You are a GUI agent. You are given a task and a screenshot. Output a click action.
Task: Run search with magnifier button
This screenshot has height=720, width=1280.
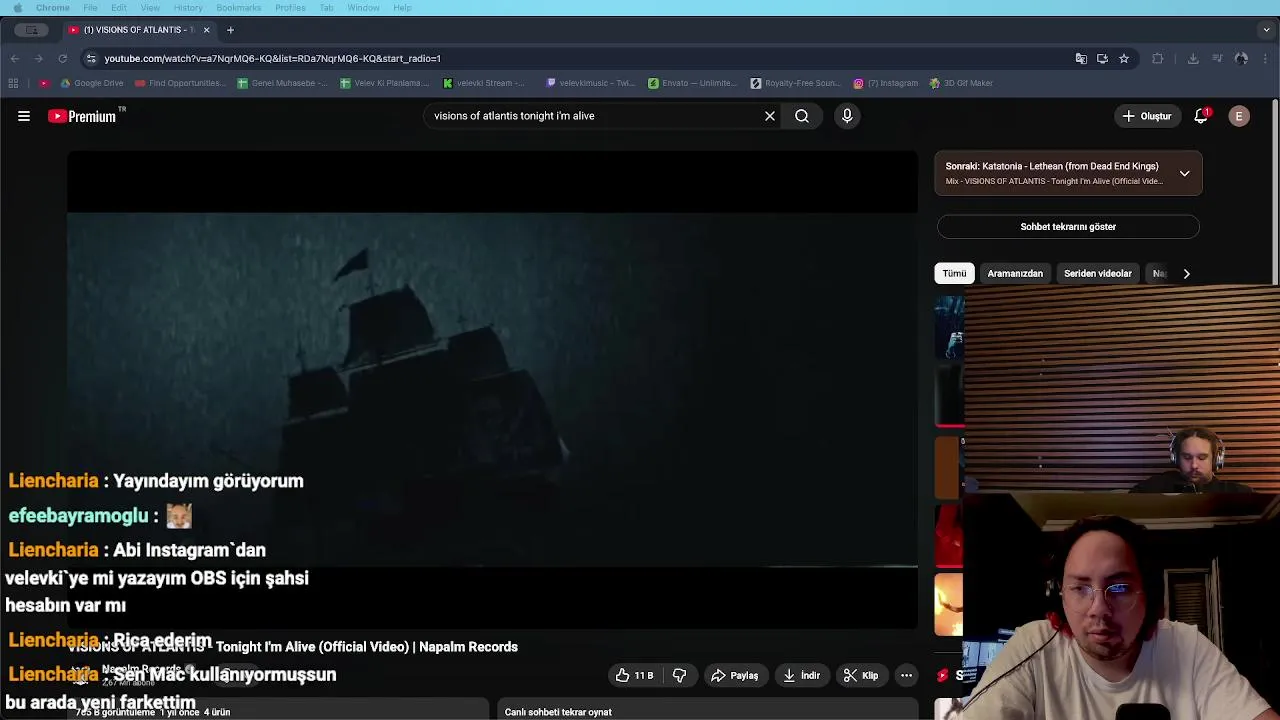(802, 116)
